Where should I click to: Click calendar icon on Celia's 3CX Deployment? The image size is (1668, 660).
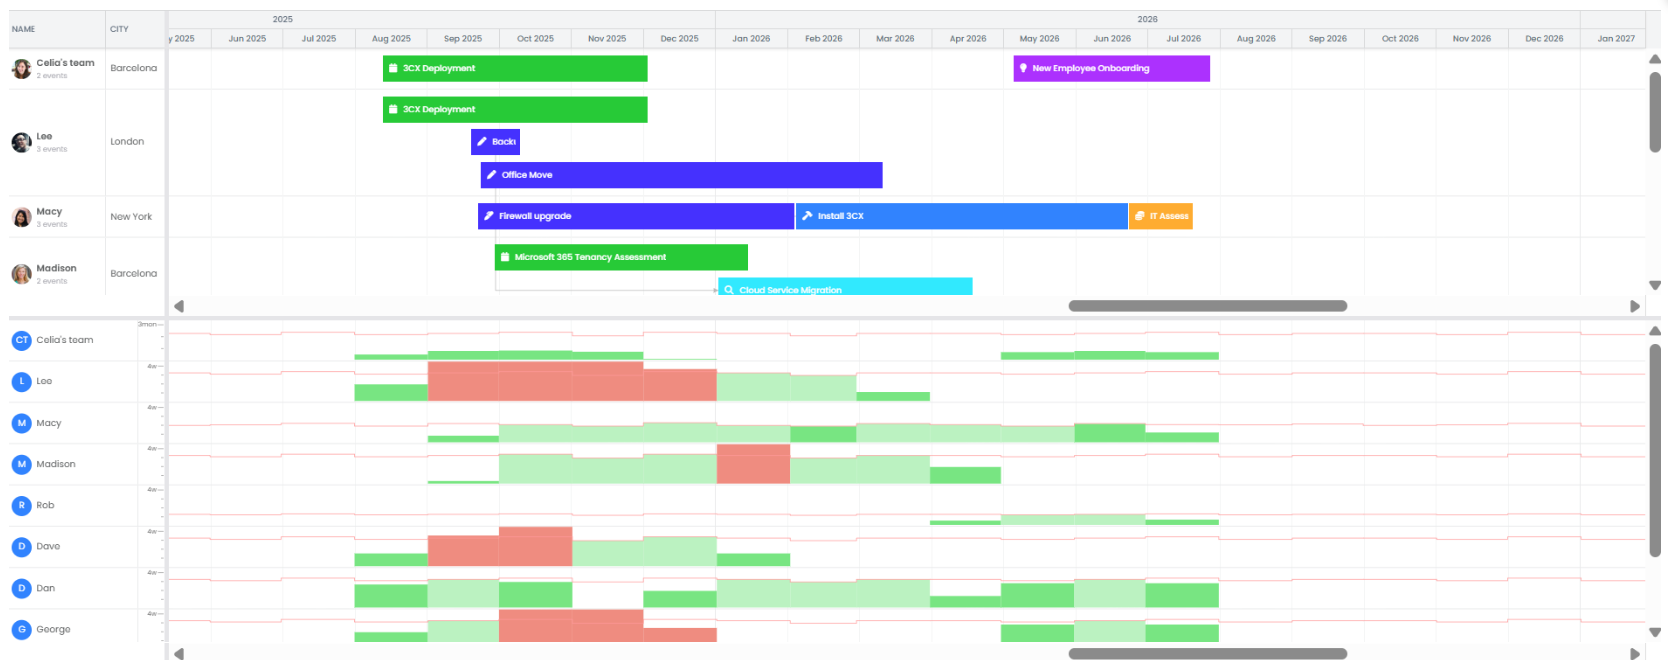coord(393,68)
